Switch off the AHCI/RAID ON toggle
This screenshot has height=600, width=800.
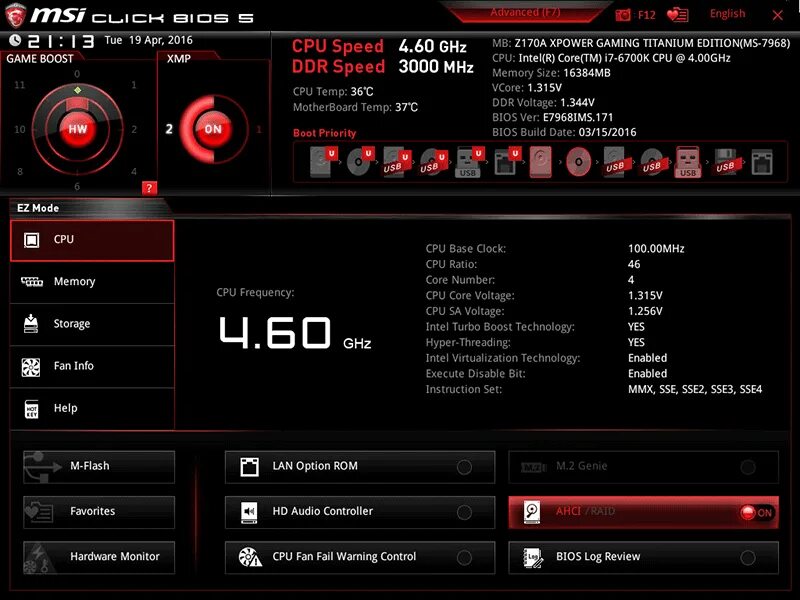757,512
